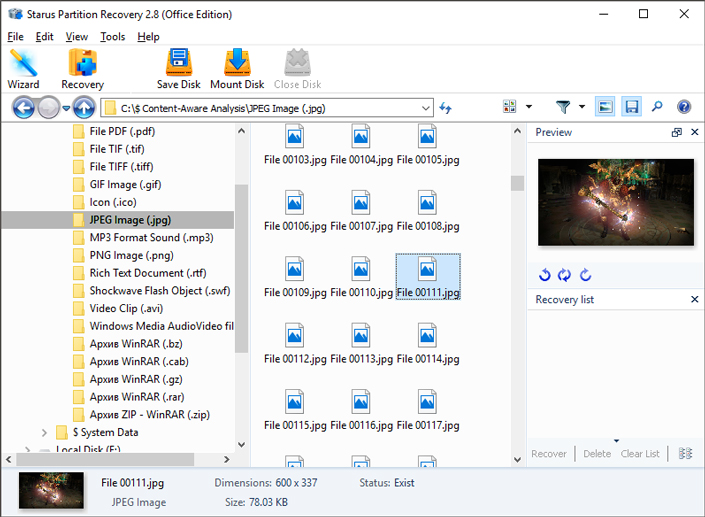The height and width of the screenshot is (517, 705).
Task: Click the Mount Disk icon
Action: [x=237, y=69]
